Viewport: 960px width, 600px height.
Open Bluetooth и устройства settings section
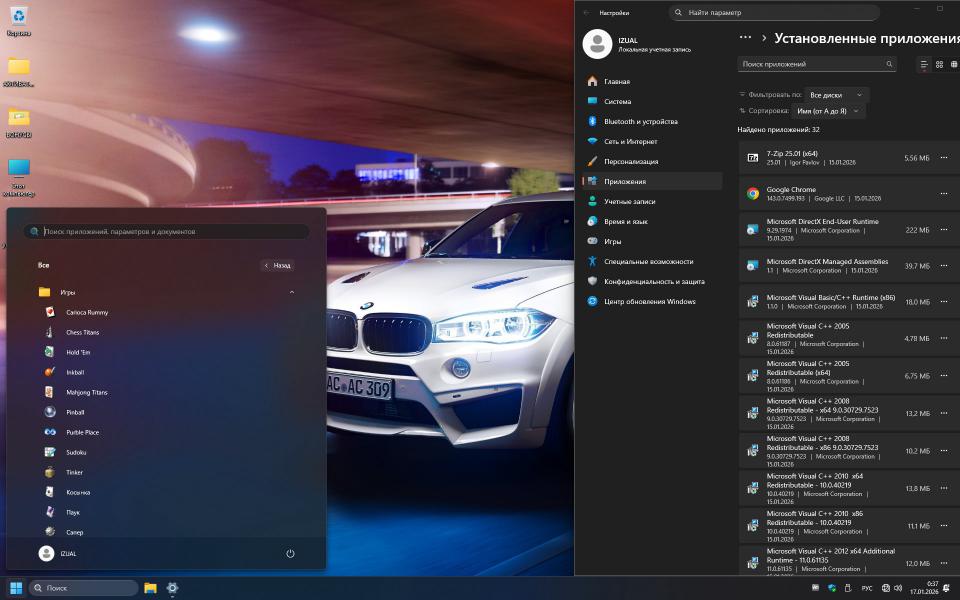click(x=640, y=121)
